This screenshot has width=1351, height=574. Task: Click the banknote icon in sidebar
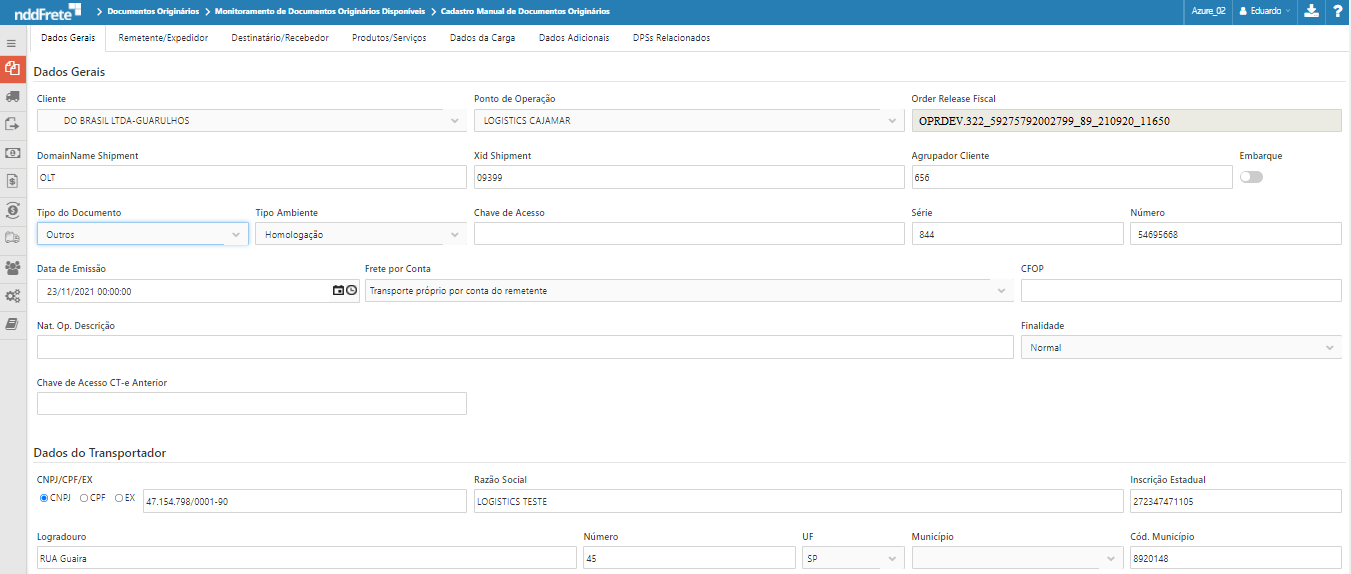pyautogui.click(x=12, y=153)
